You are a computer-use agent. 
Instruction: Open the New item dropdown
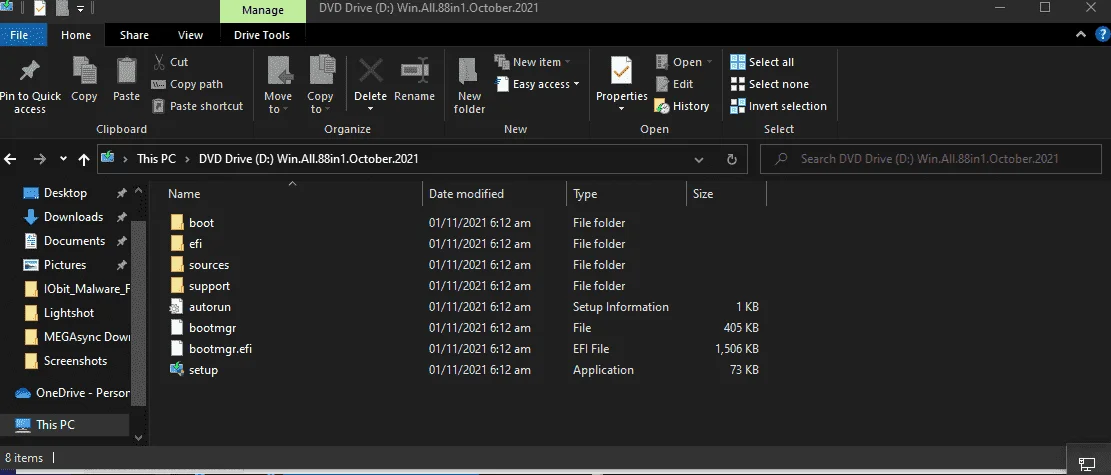pyautogui.click(x=532, y=62)
